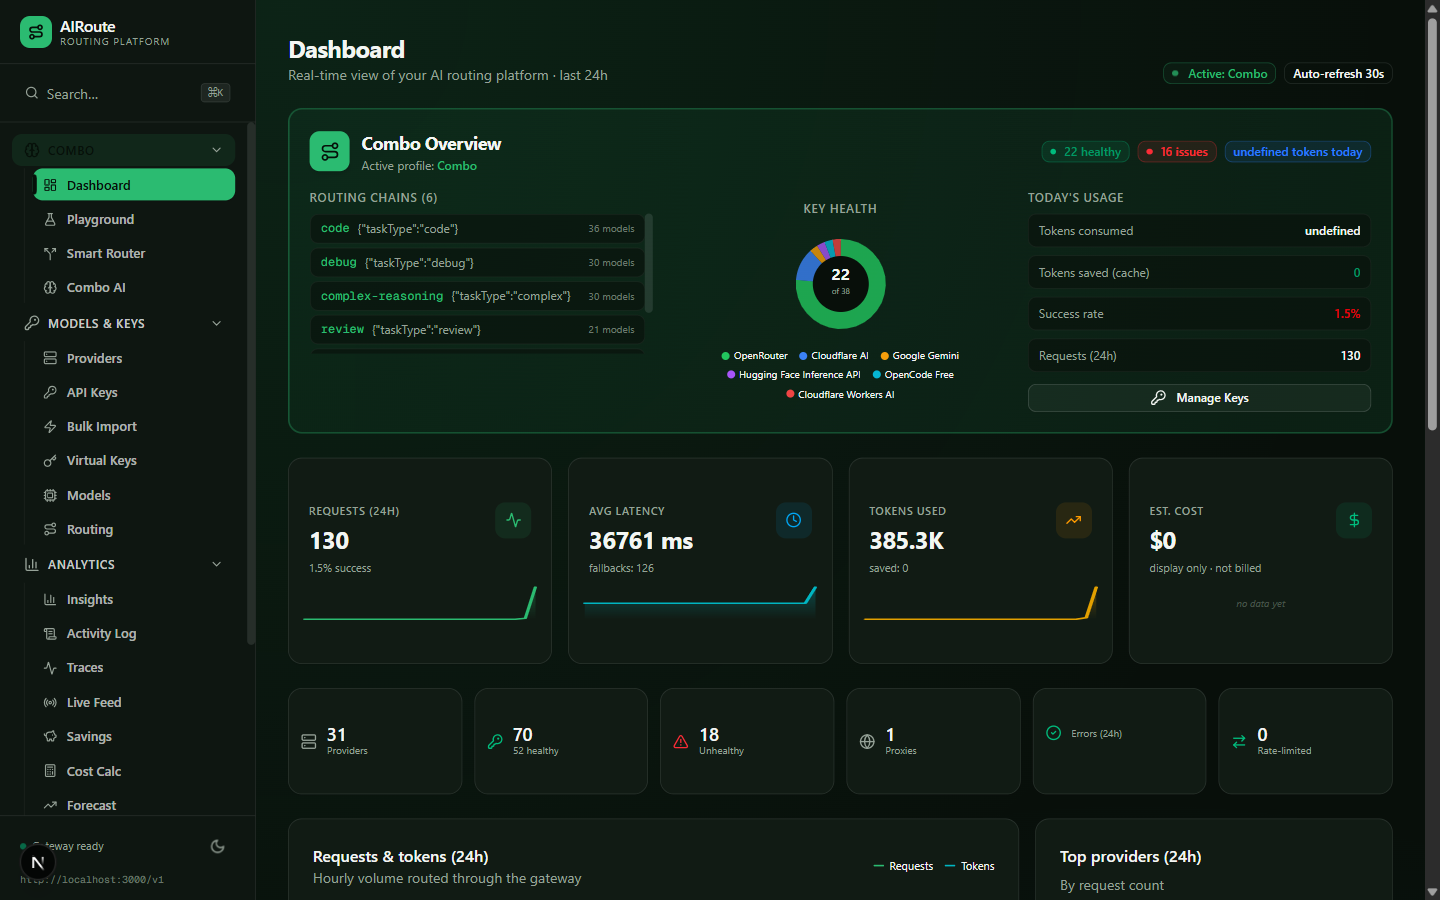Click the Activity Log icon
This screenshot has width=1440, height=900.
coord(50,633)
